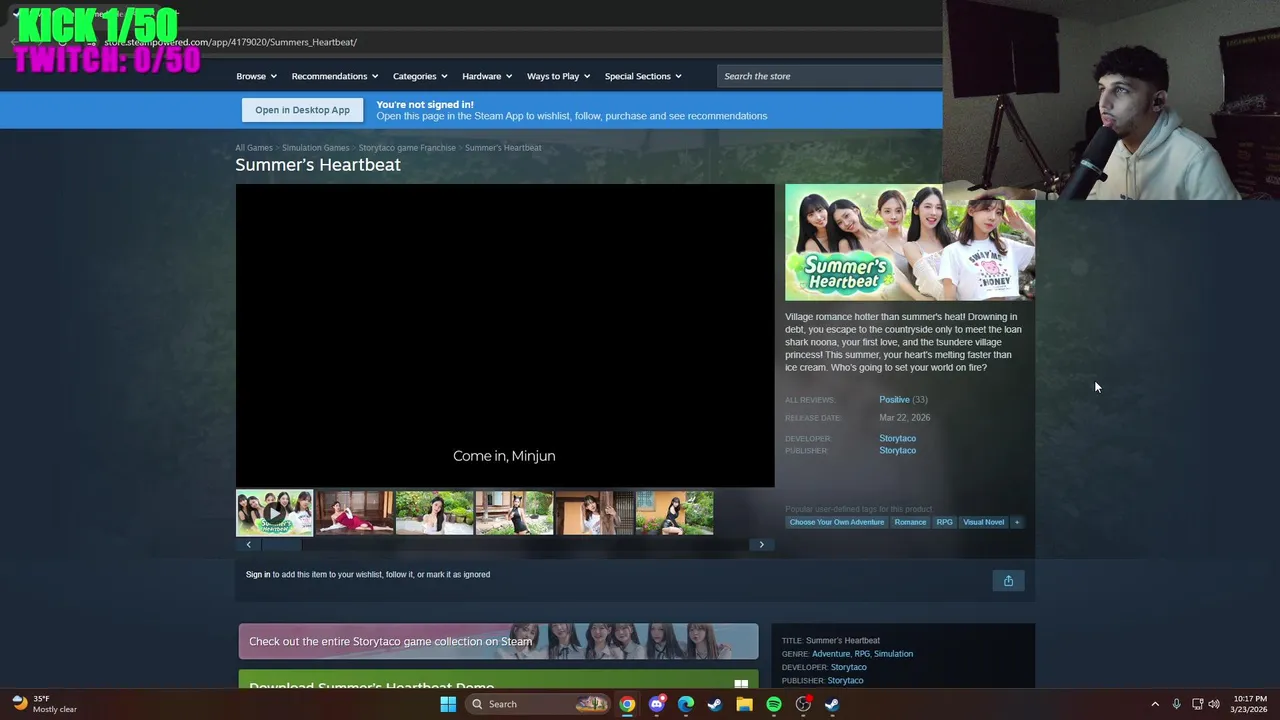Click the plus tag button

[x=1017, y=522]
